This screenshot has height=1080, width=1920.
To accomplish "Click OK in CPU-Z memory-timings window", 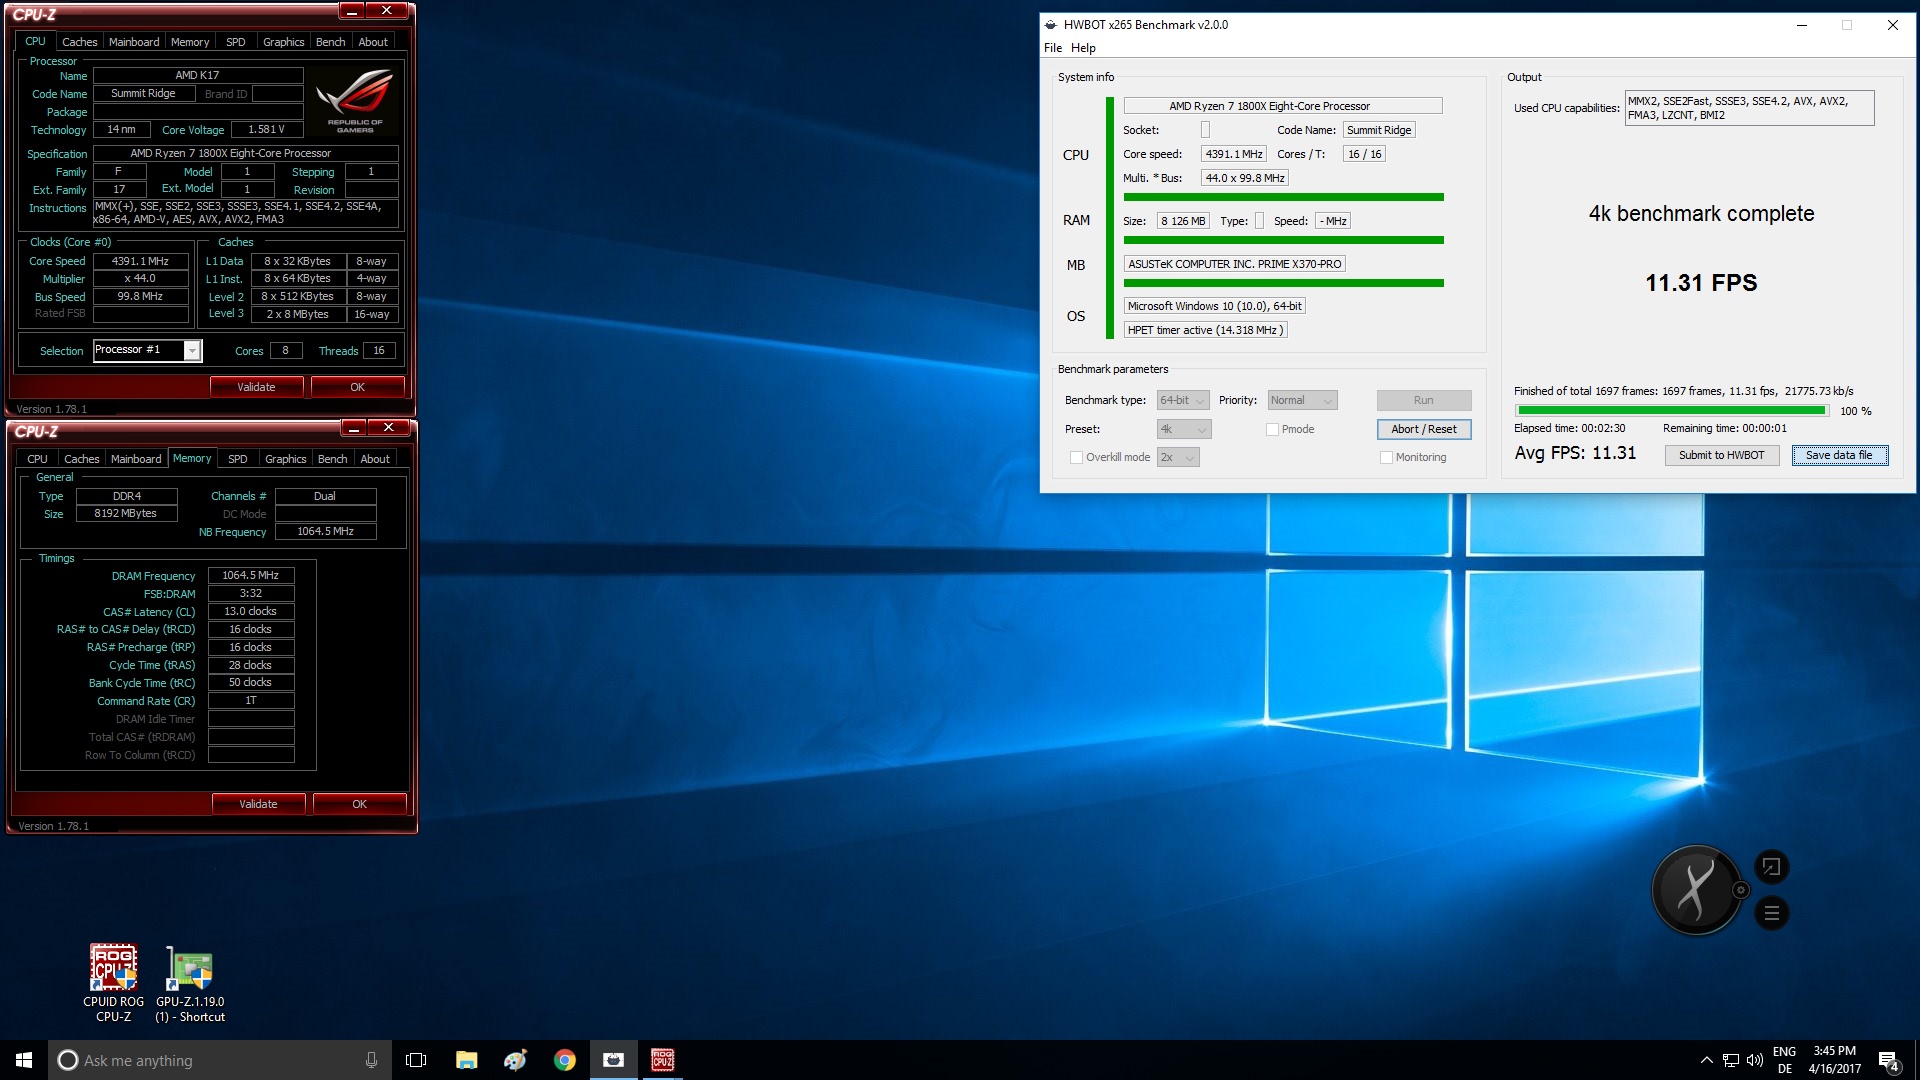I will pos(359,804).
